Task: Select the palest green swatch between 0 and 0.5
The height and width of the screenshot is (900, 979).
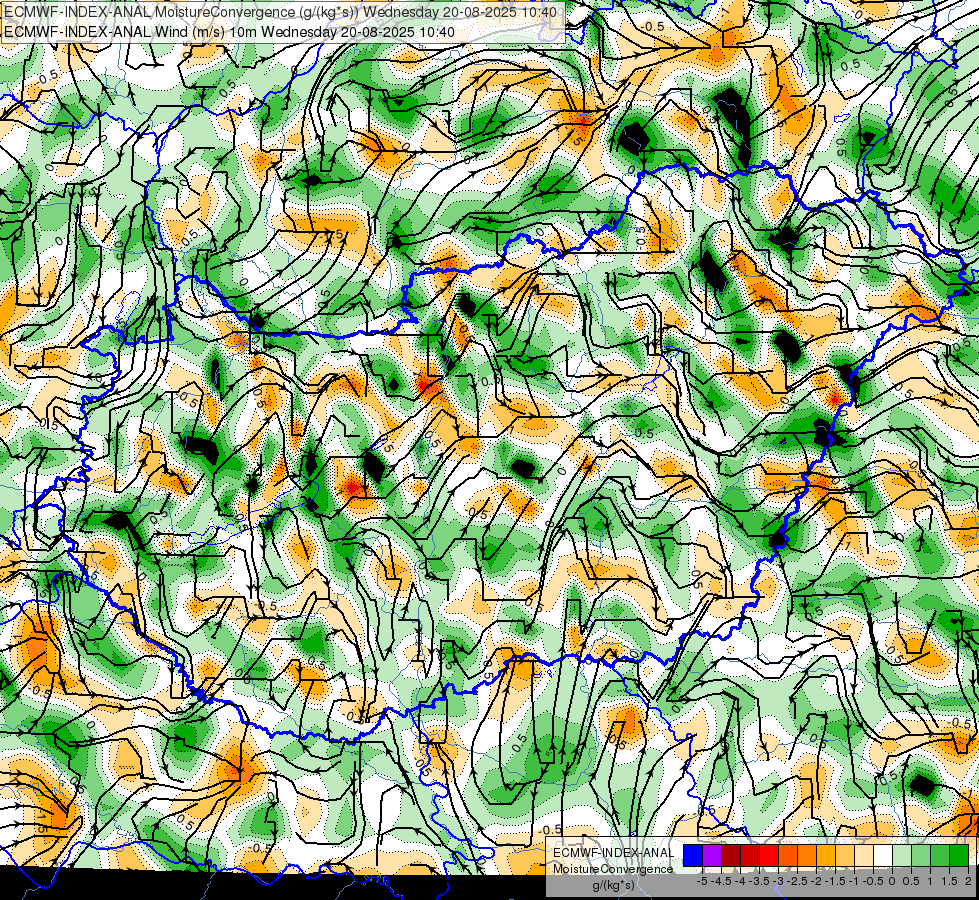Action: (x=902, y=856)
